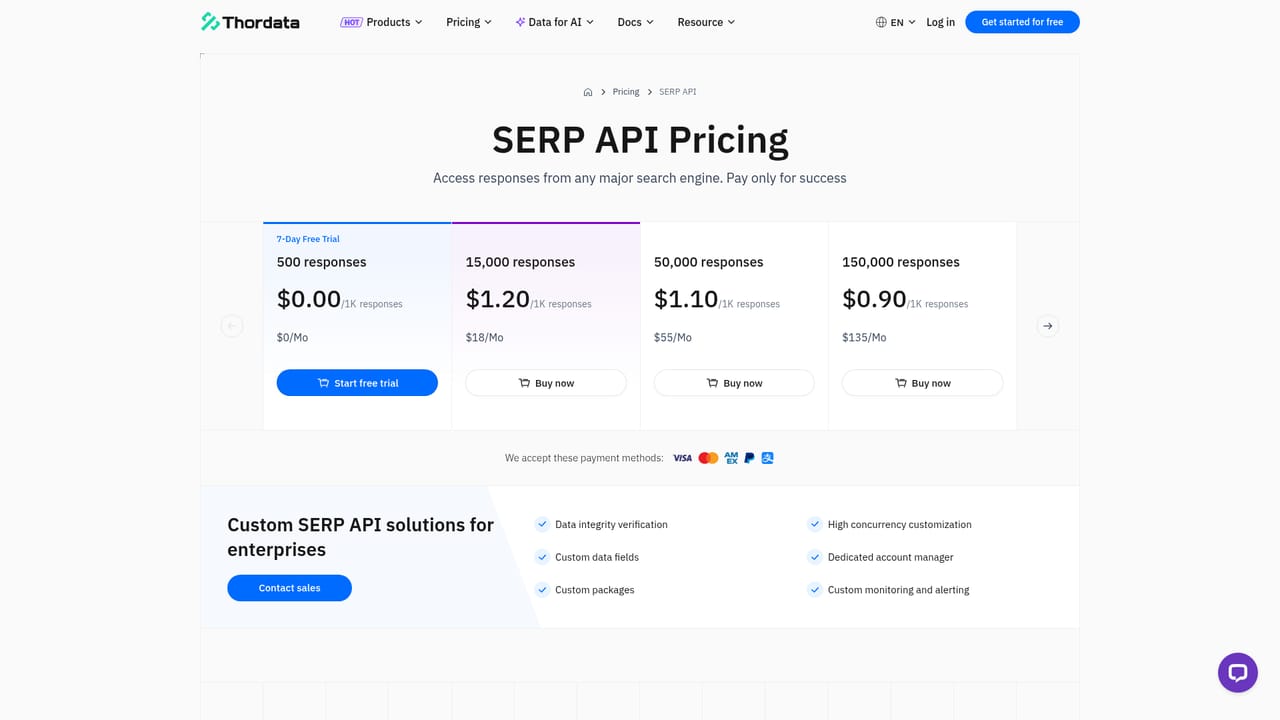This screenshot has height=720, width=1280.
Task: Click "Custom data fields" feature text
Action: (597, 557)
